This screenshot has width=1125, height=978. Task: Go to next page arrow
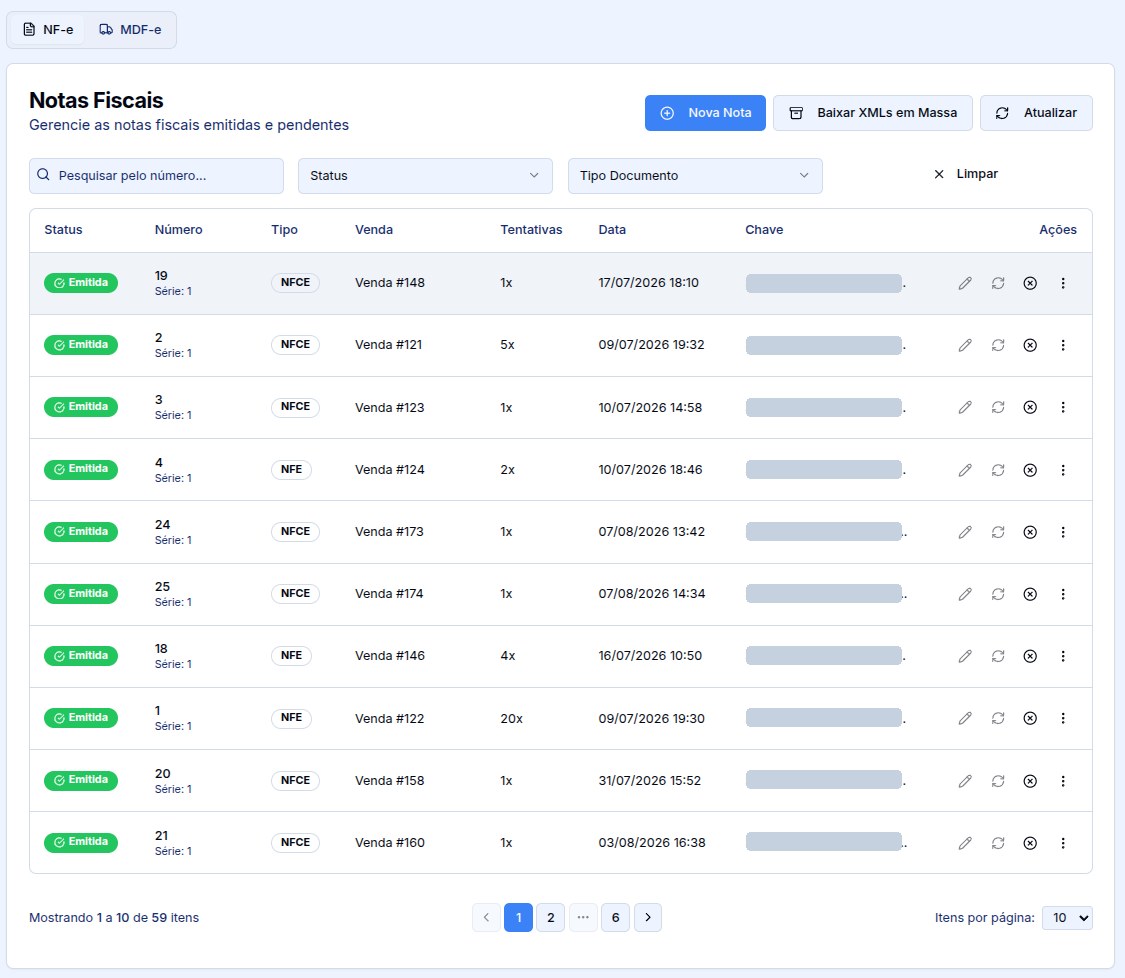point(648,918)
